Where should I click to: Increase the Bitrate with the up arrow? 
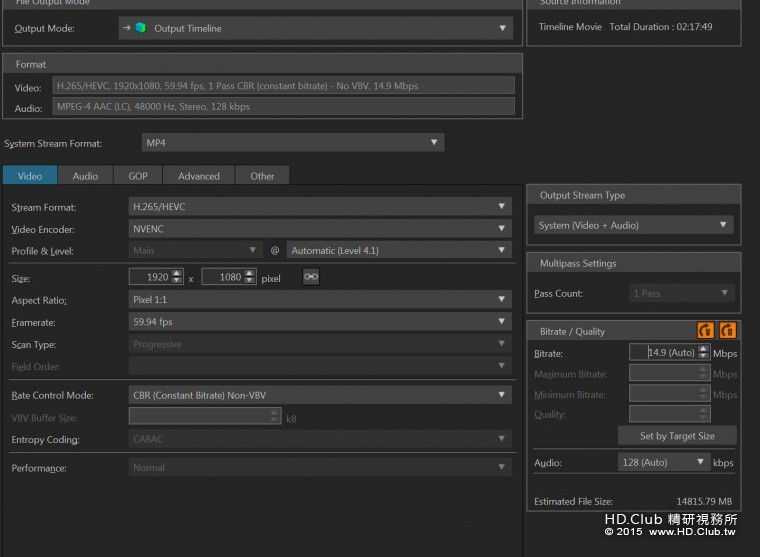click(x=703, y=349)
